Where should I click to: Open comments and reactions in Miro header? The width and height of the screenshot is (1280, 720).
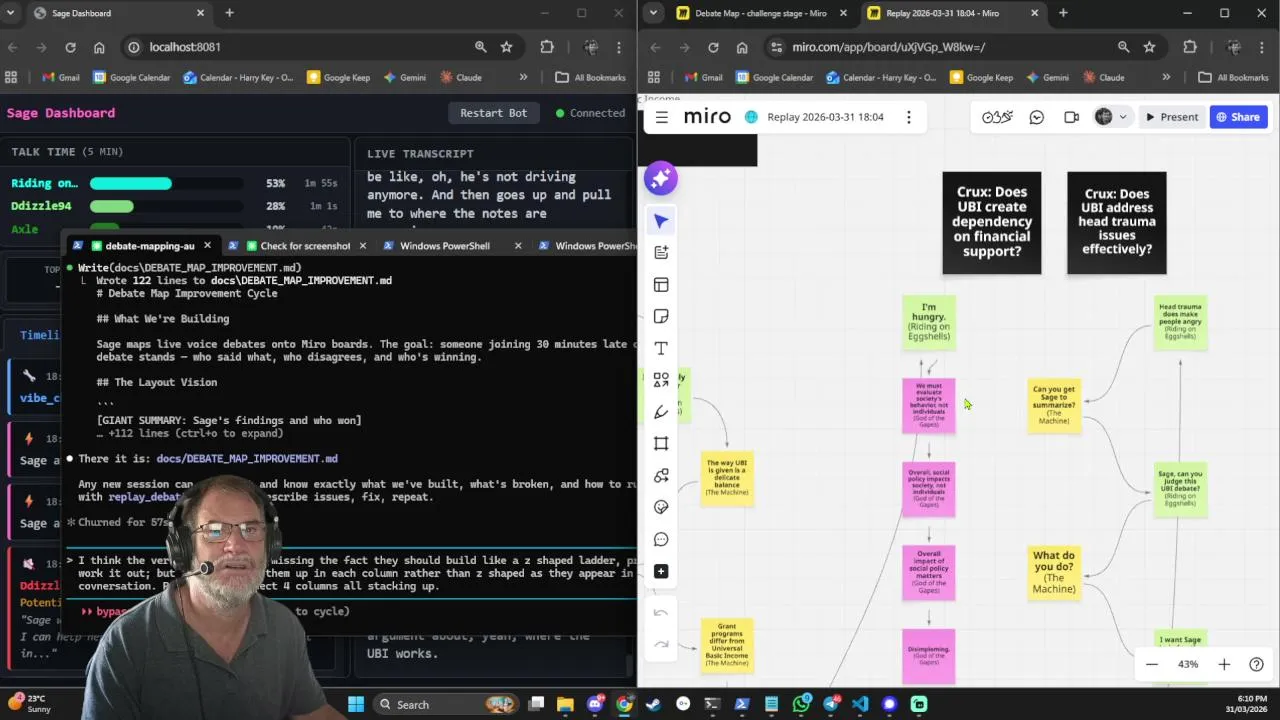(x=1037, y=117)
